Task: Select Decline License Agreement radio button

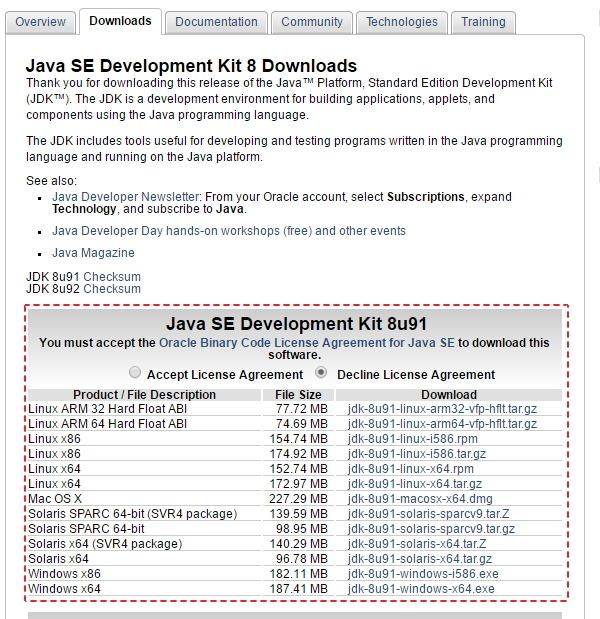Action: (321, 372)
